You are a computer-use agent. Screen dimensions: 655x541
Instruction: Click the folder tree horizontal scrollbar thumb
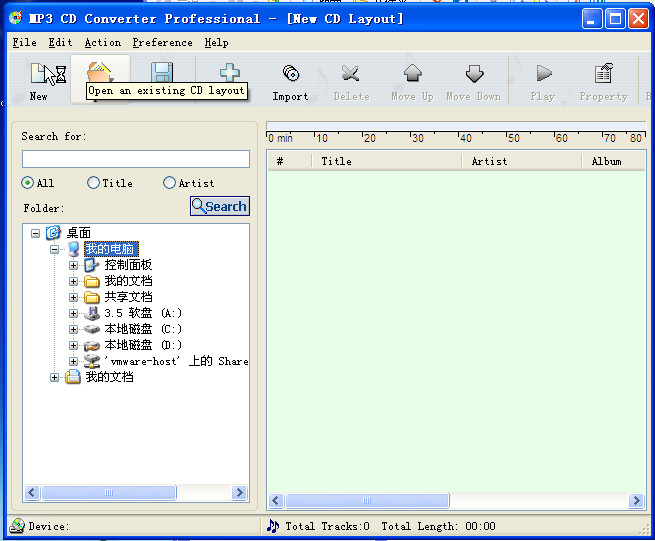coord(109,492)
